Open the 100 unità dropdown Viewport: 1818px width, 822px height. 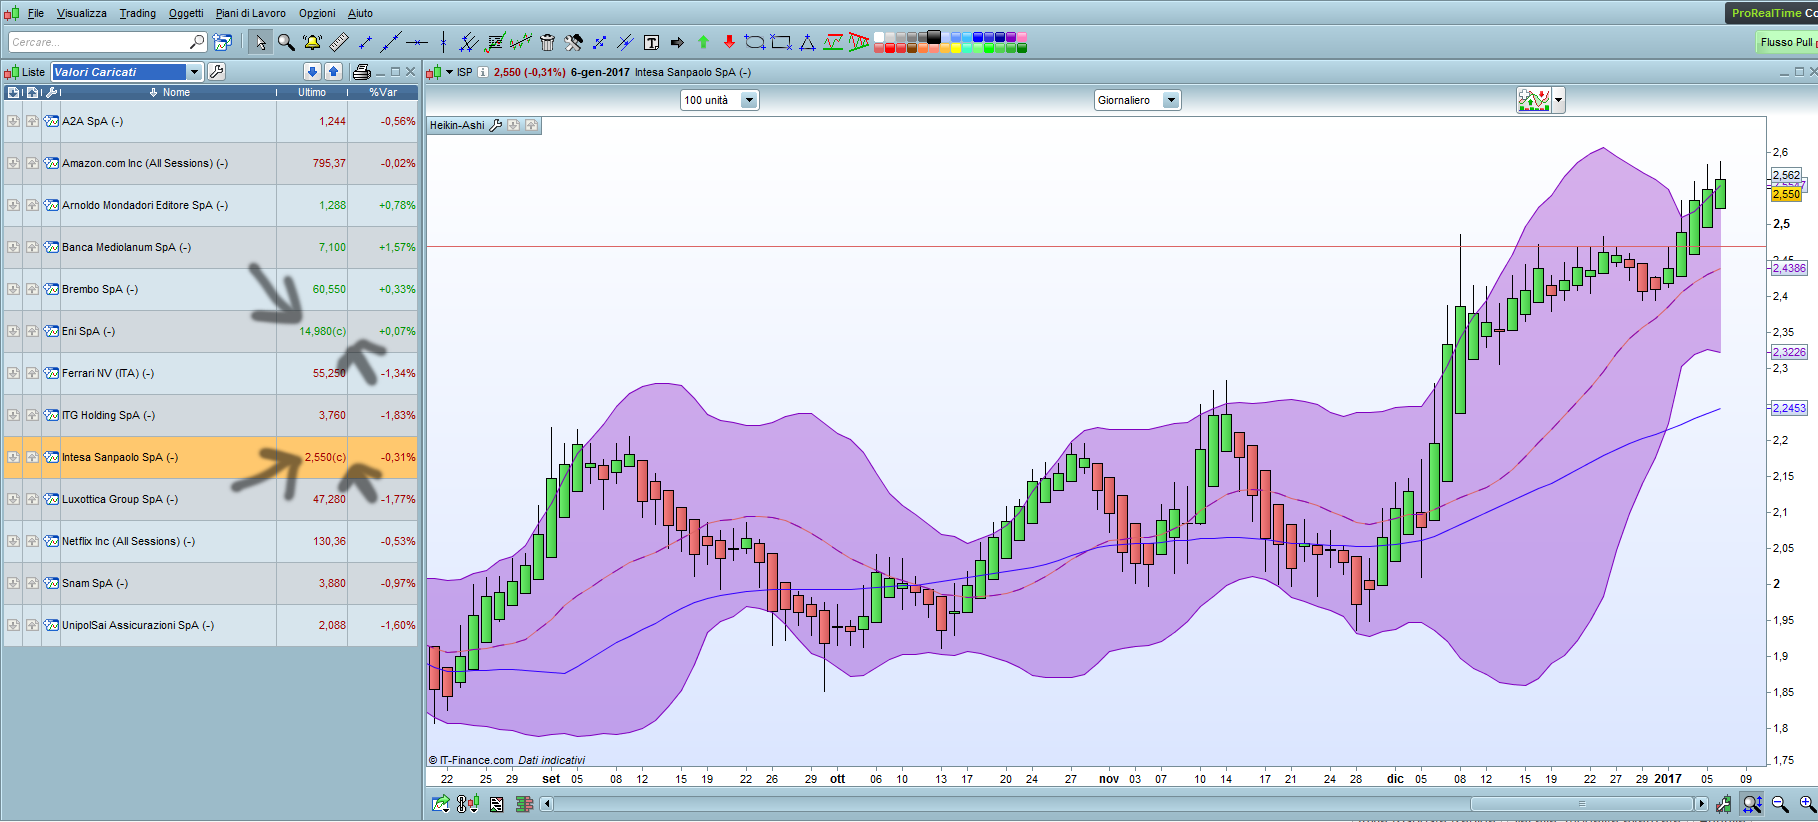(x=749, y=100)
